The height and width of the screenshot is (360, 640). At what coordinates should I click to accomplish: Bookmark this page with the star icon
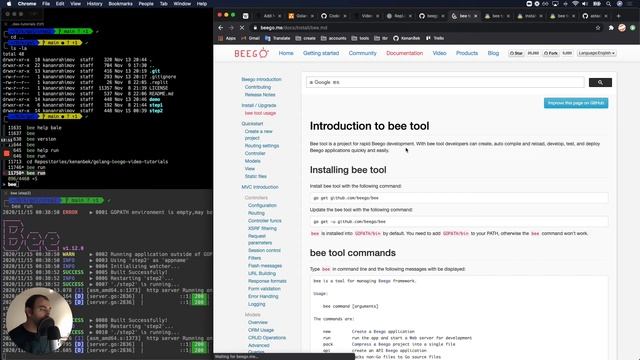pyautogui.click(x=598, y=28)
